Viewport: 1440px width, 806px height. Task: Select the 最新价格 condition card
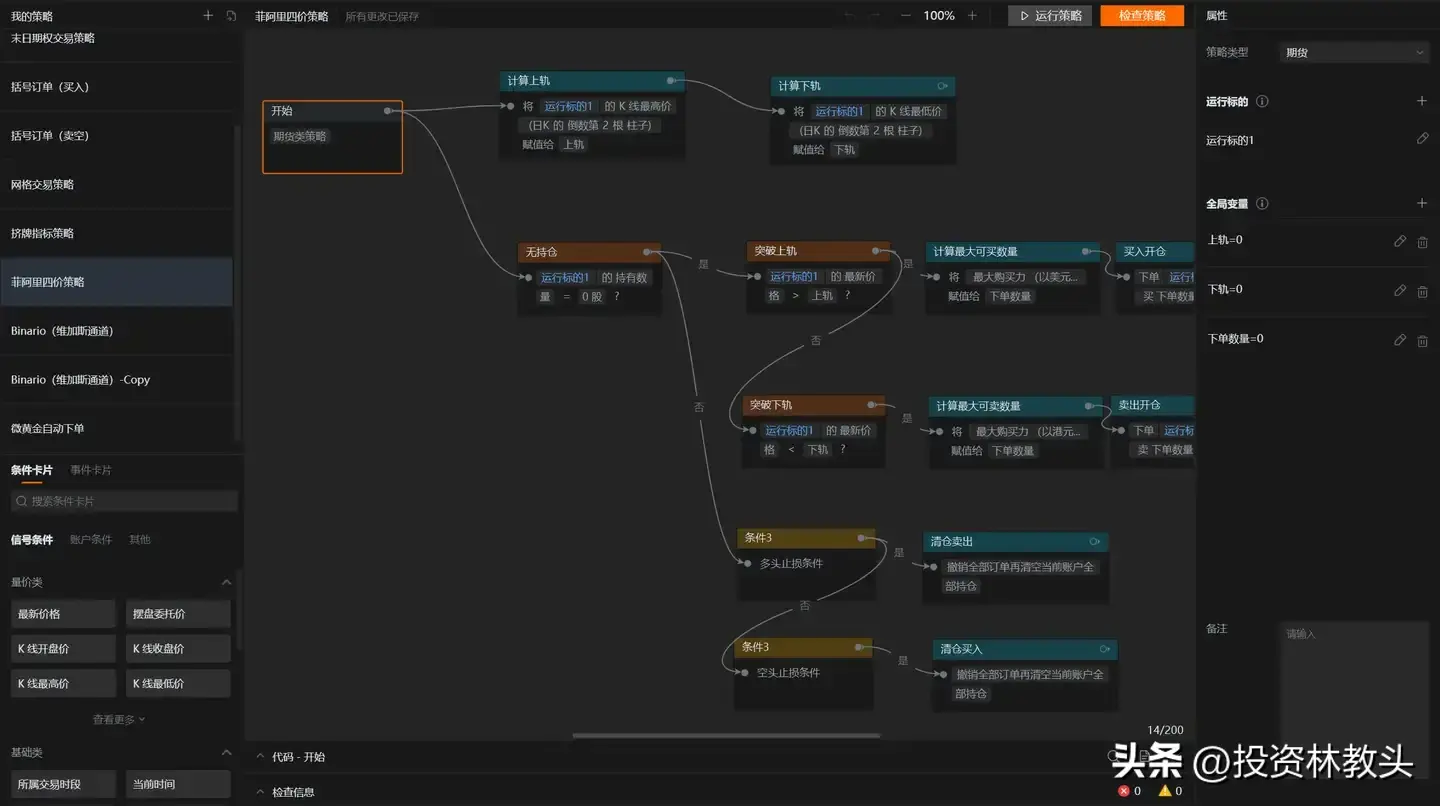coord(64,614)
